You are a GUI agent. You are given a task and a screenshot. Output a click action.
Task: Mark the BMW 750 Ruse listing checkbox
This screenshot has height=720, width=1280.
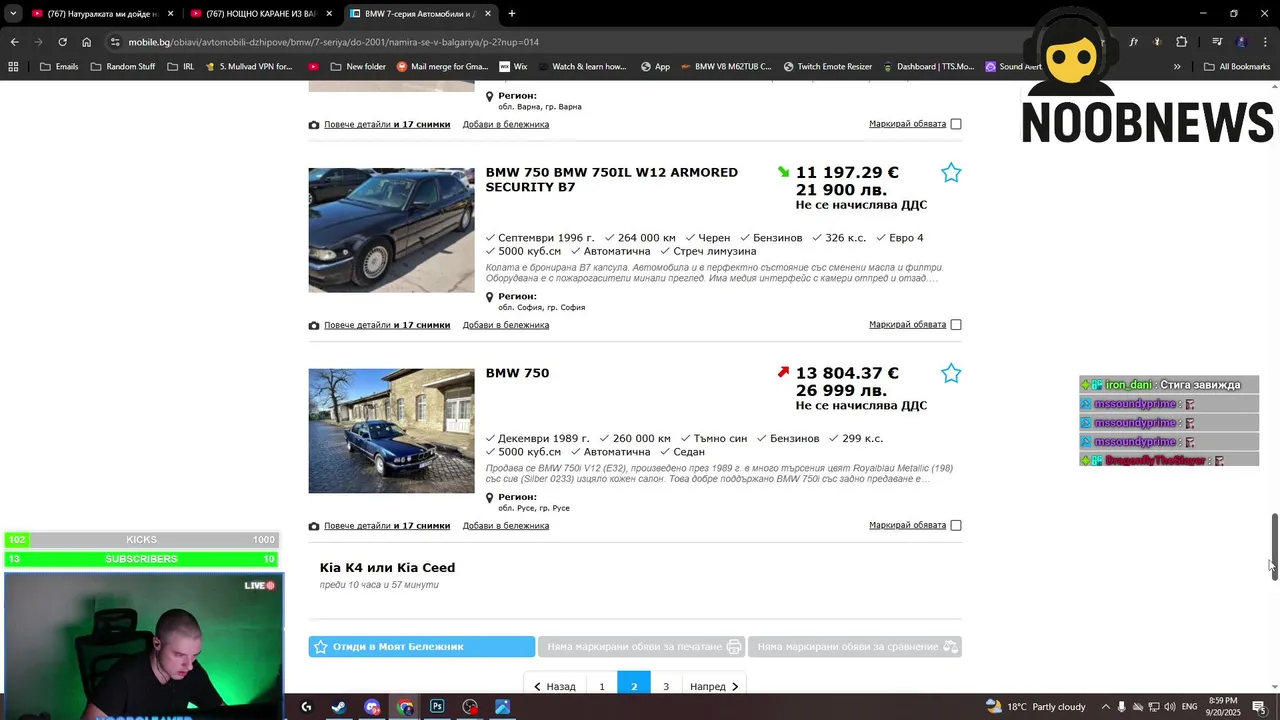click(956, 526)
